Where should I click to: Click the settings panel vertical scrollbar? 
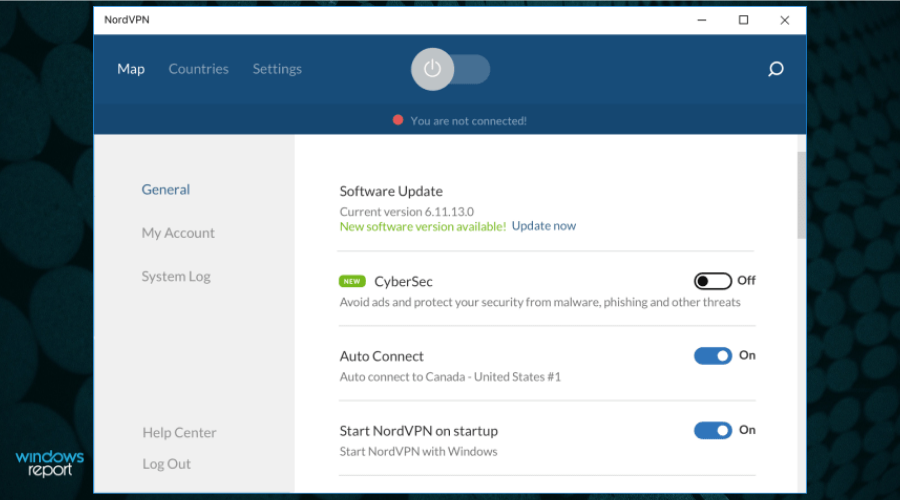click(x=801, y=195)
